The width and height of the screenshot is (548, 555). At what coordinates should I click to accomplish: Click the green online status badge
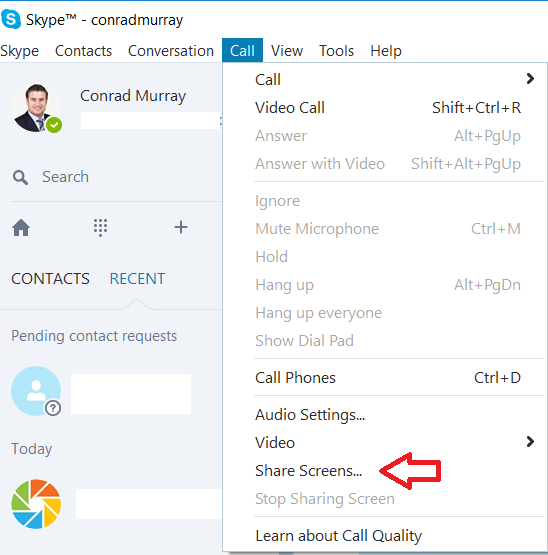54,125
